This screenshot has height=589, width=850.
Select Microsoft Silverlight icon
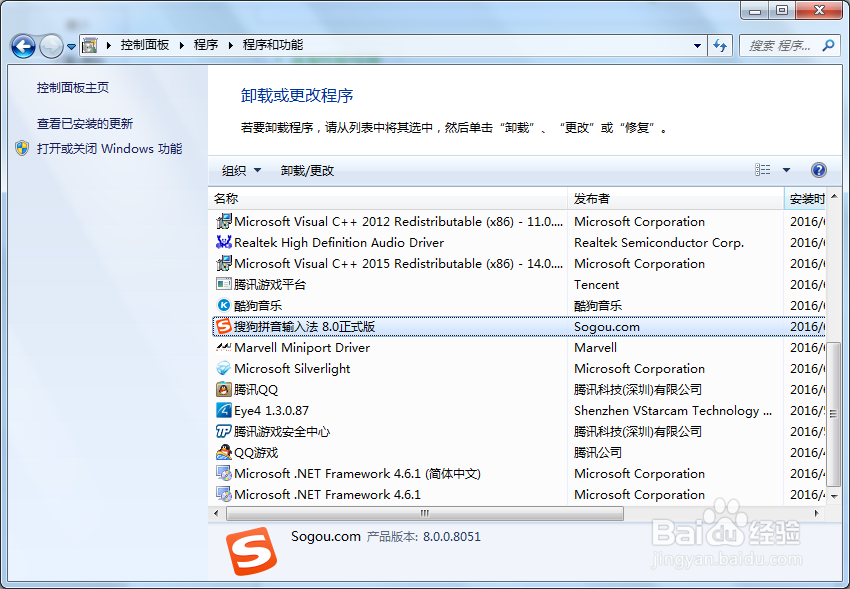[x=223, y=368]
